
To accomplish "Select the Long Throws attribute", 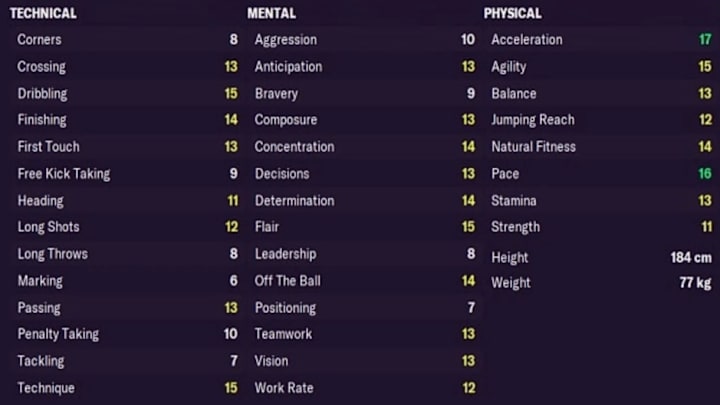I will coord(127,254).
